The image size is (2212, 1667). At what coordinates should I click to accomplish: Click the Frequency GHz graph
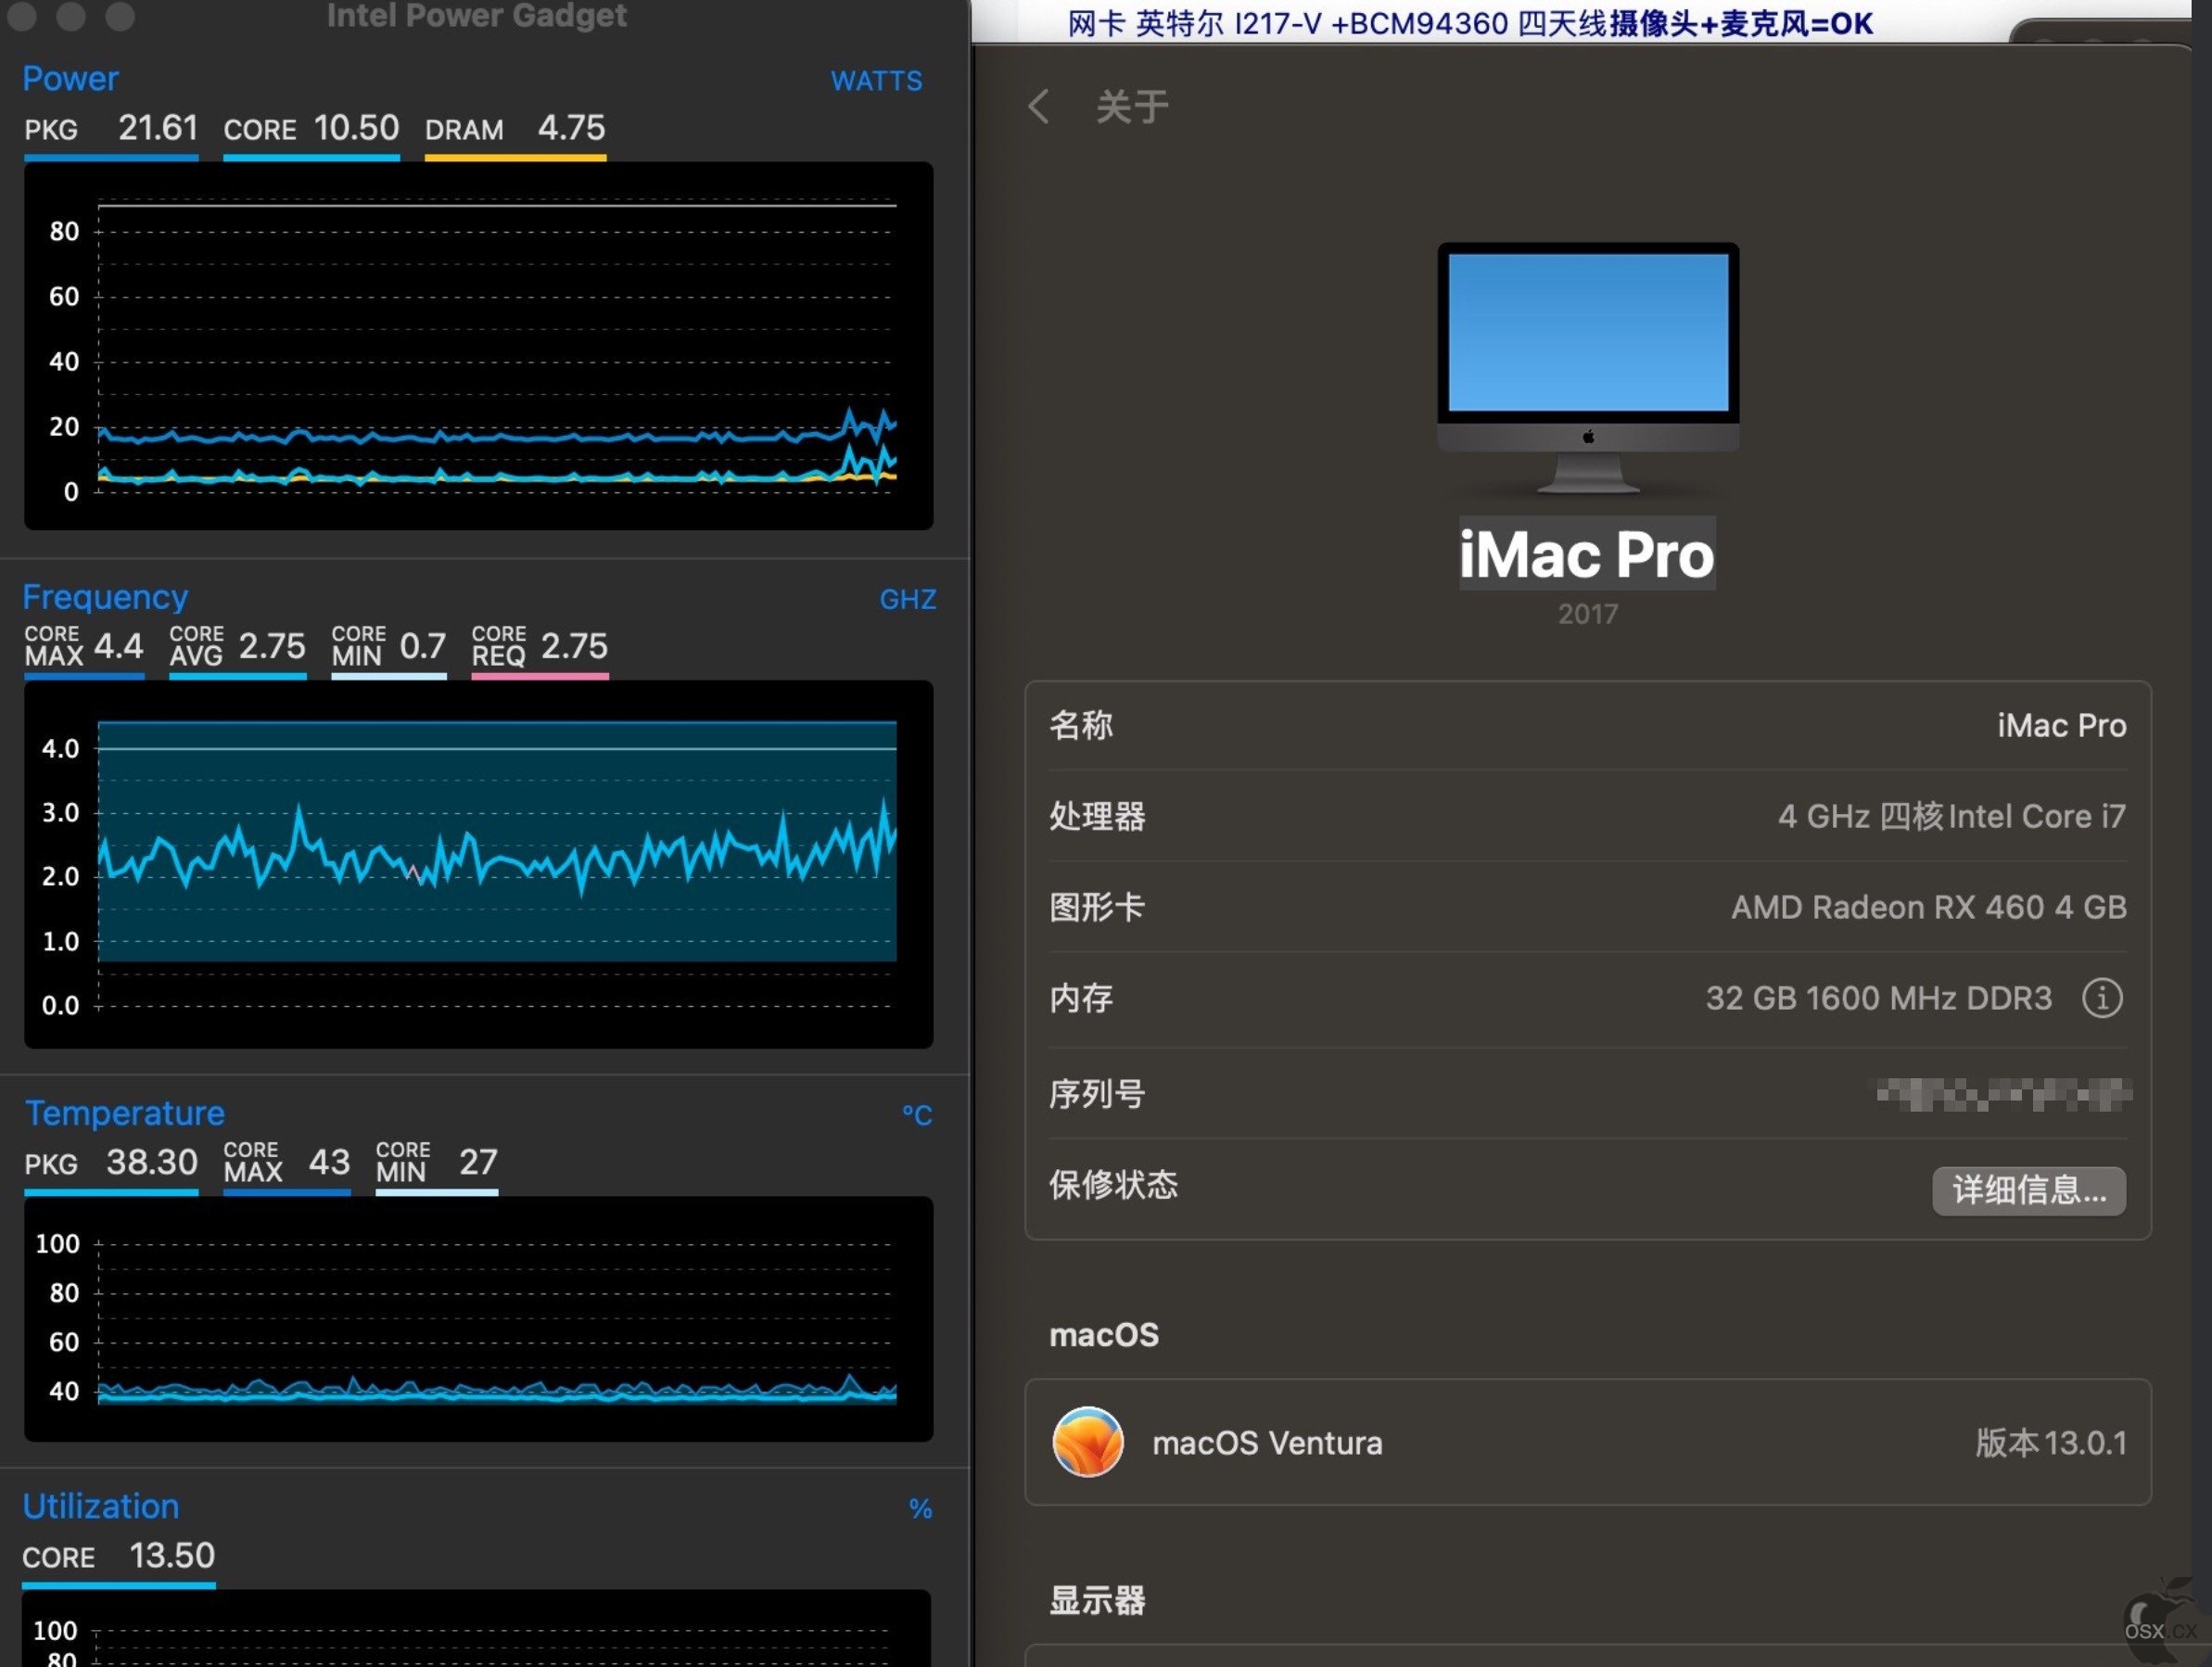[x=478, y=864]
